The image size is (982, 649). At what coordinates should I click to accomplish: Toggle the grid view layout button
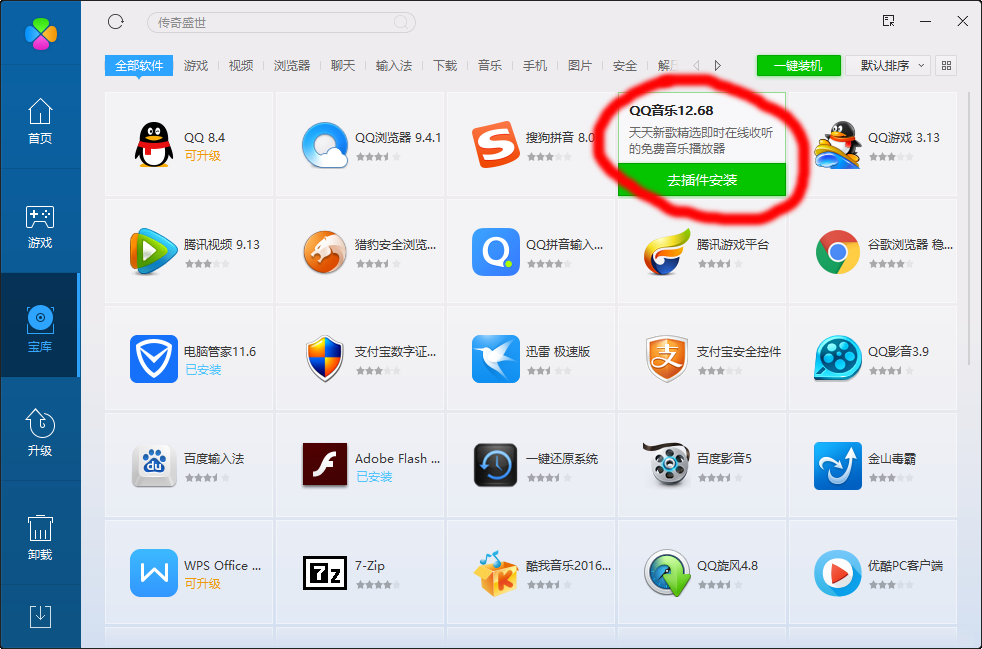click(946, 65)
